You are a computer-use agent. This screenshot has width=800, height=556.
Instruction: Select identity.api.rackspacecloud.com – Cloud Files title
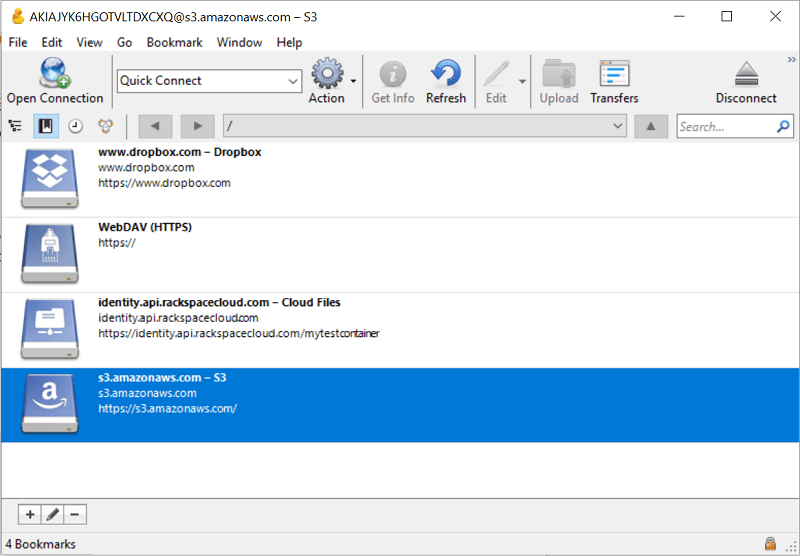point(219,302)
